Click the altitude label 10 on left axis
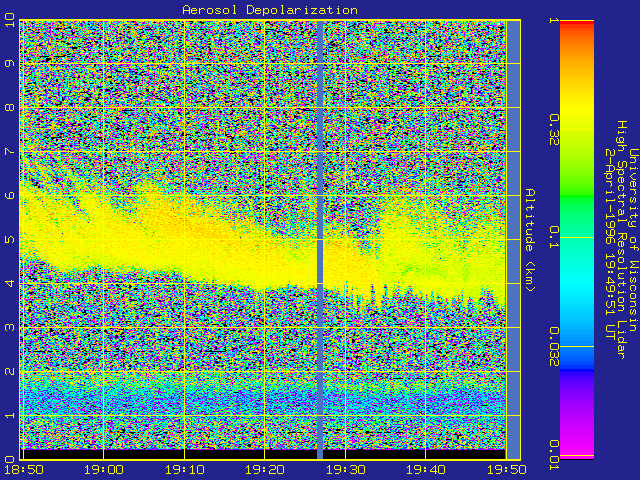The height and width of the screenshot is (480, 640). [x=10, y=20]
